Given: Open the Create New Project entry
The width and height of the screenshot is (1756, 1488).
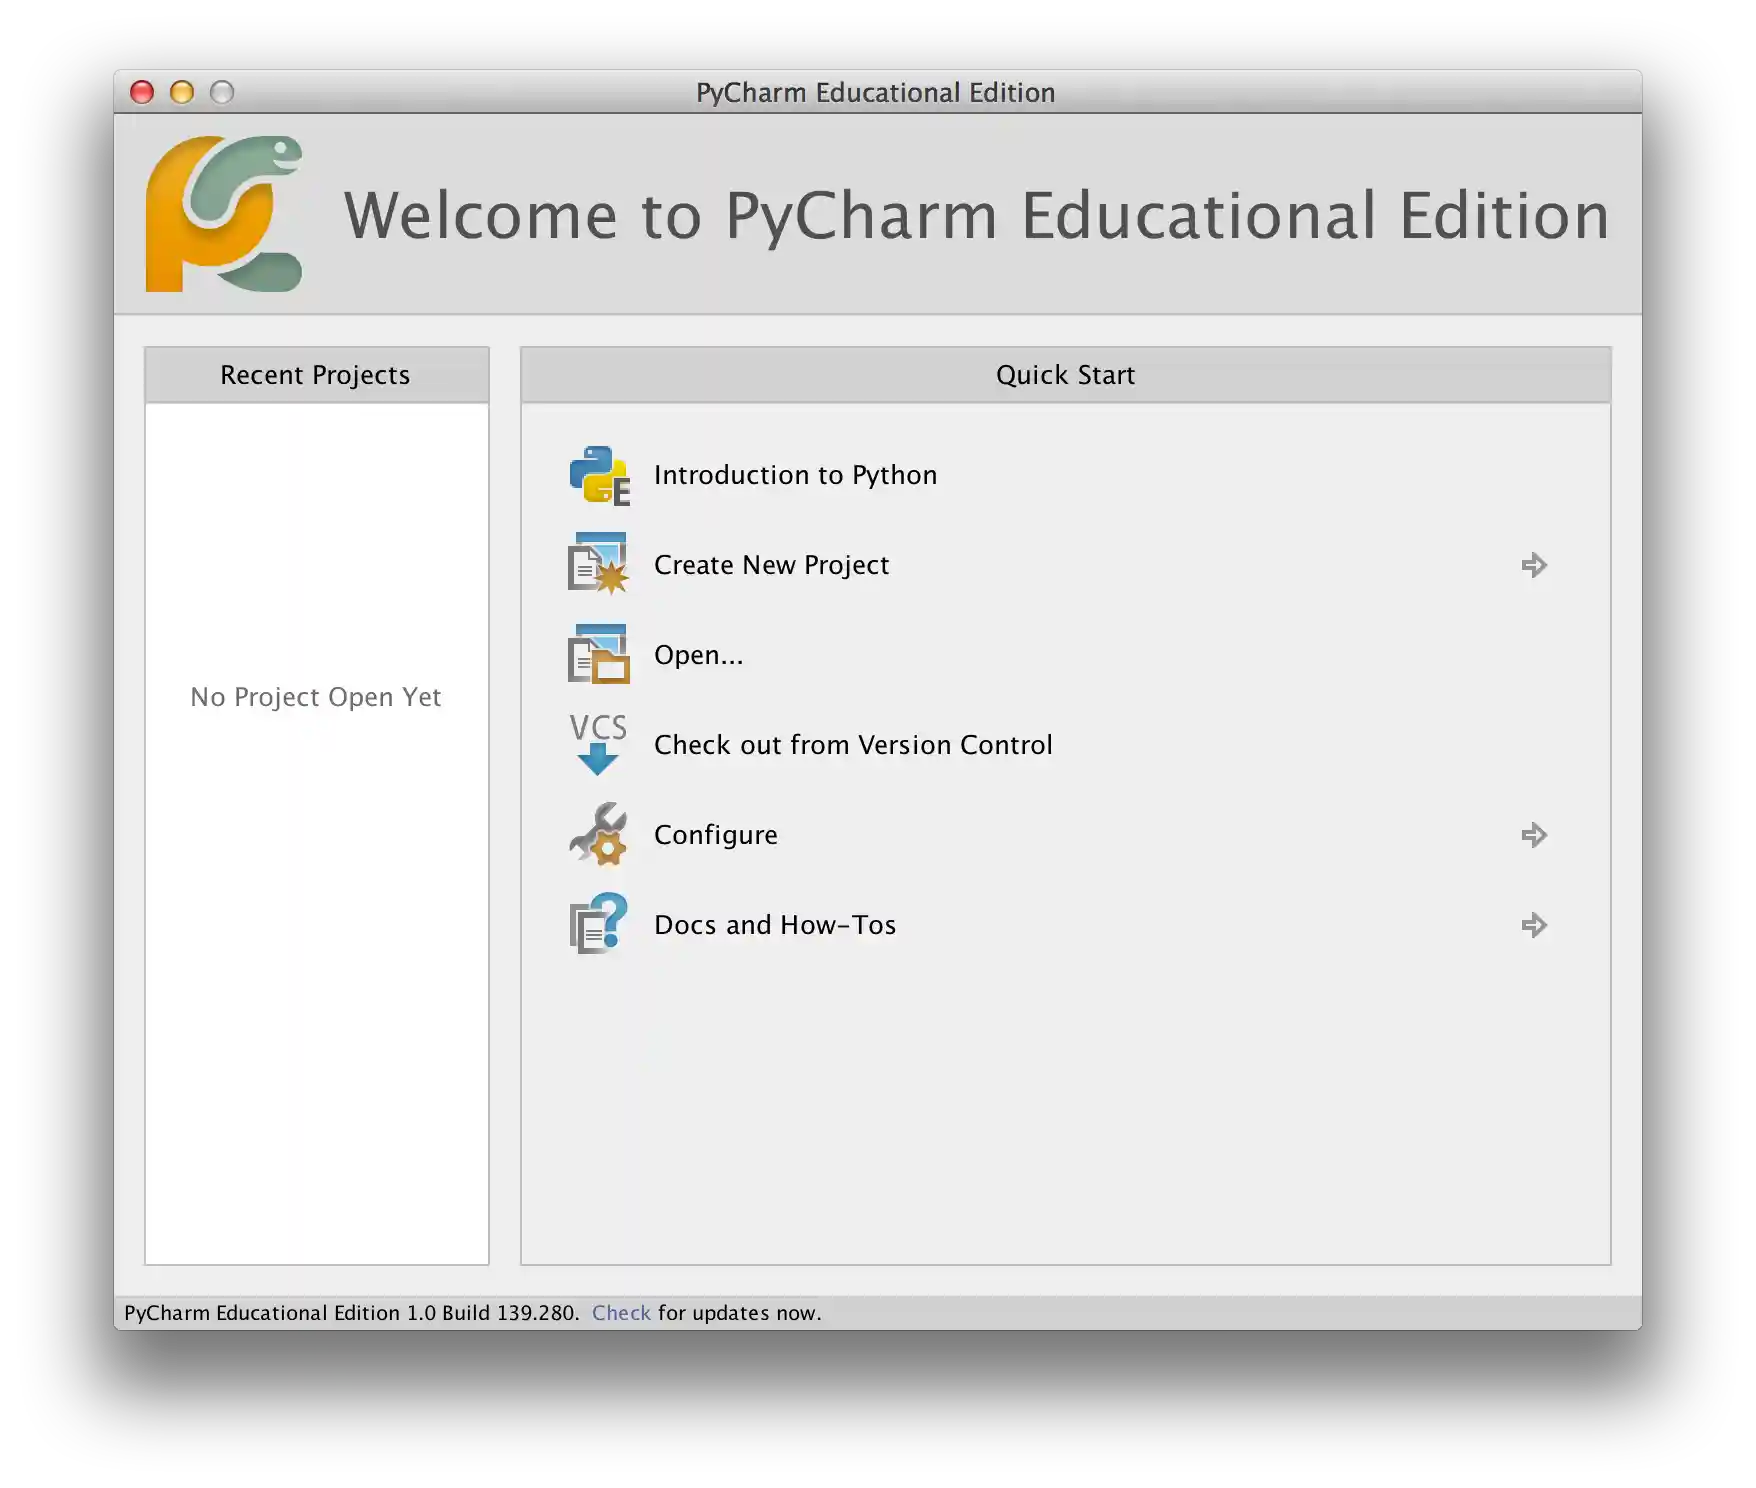Looking at the screenshot, I should (x=770, y=565).
